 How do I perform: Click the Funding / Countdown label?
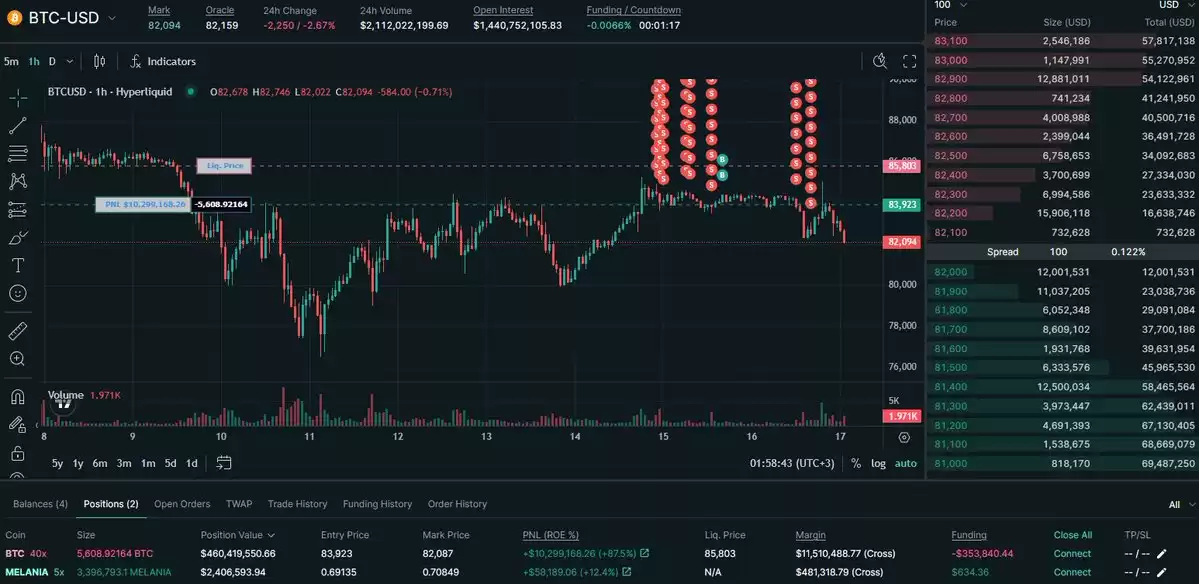pos(633,11)
